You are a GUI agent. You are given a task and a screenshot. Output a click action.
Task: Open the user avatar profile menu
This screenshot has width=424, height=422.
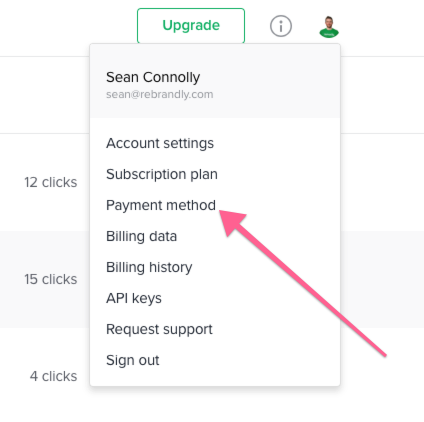pos(329,27)
